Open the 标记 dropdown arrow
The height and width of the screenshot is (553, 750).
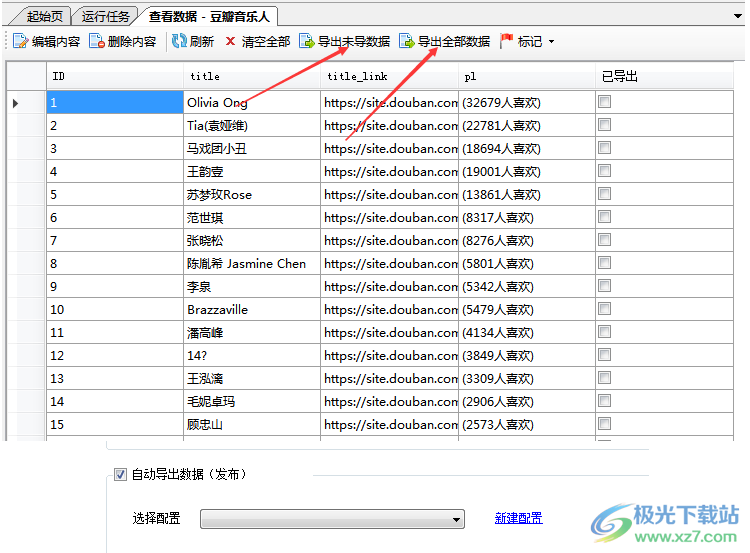click(551, 42)
